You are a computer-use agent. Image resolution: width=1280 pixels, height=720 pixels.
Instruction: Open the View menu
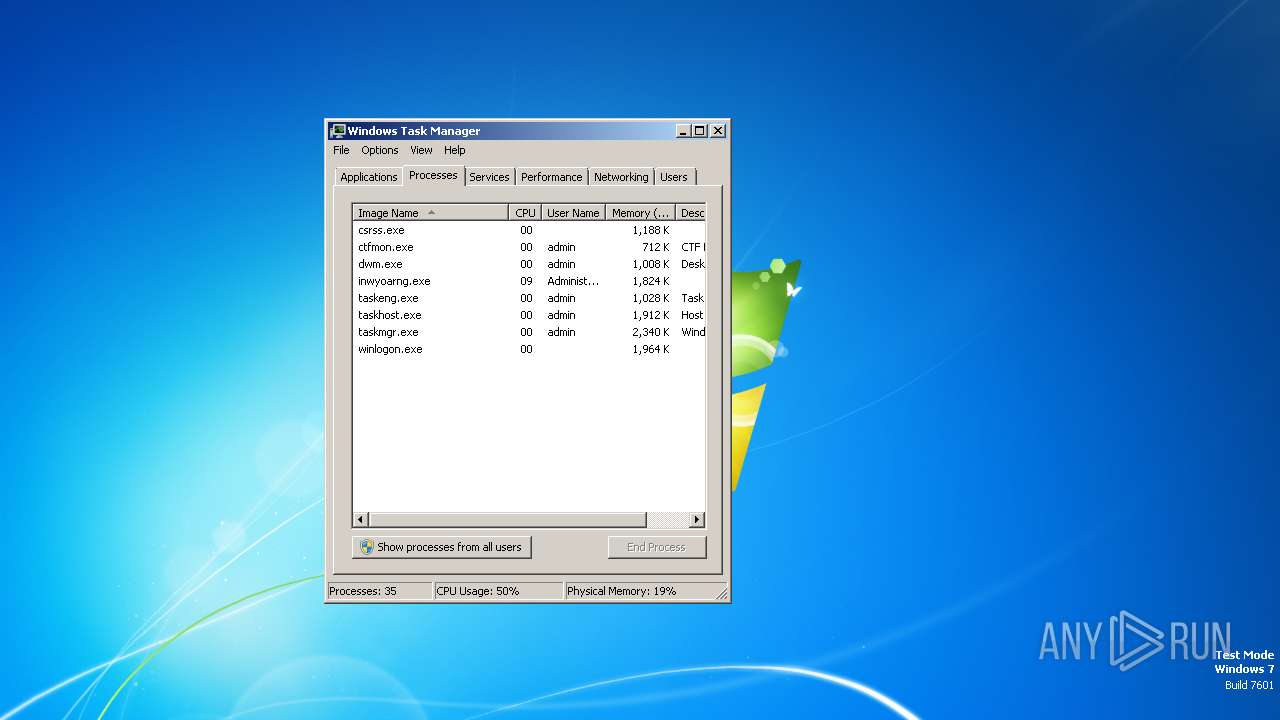point(421,150)
